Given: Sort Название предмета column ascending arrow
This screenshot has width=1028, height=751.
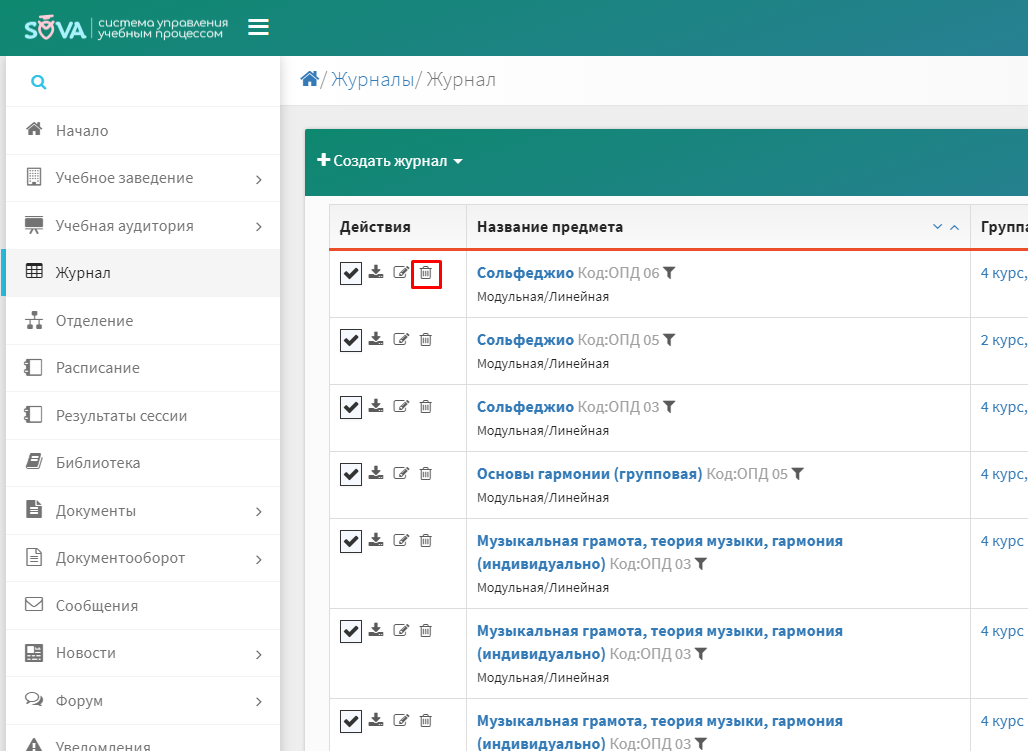Looking at the screenshot, I should click(x=955, y=227).
